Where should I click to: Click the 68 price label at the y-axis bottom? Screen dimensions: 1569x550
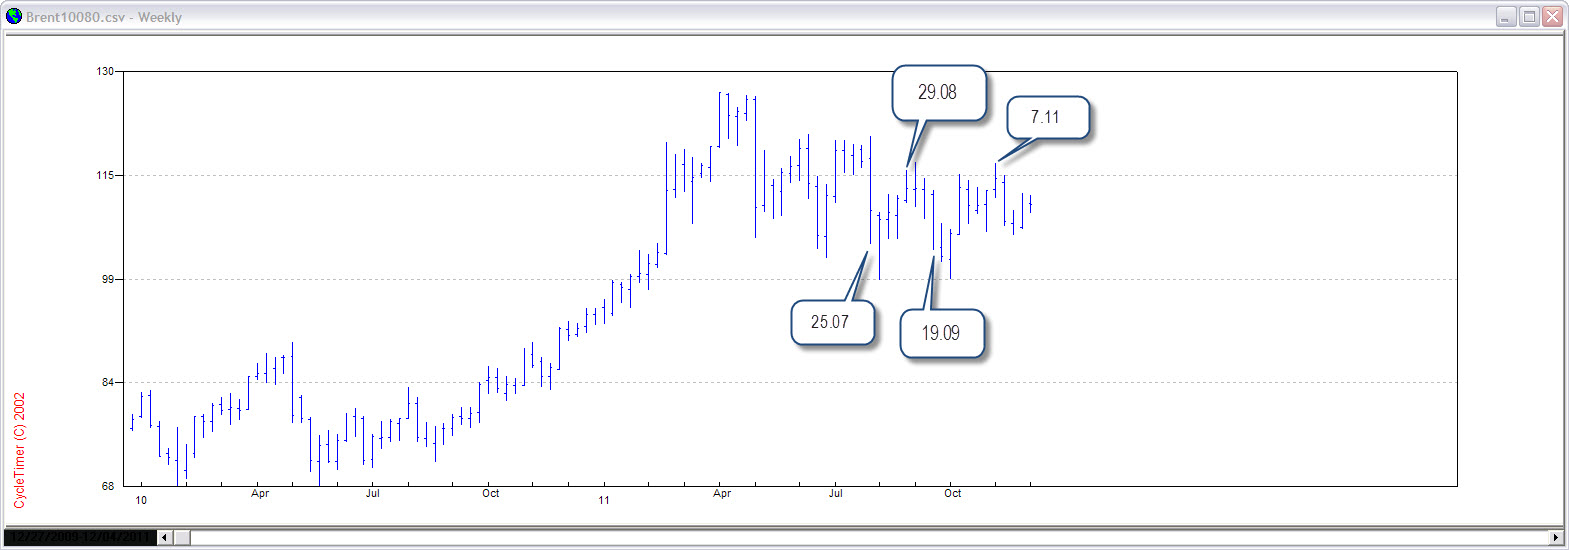pos(108,486)
